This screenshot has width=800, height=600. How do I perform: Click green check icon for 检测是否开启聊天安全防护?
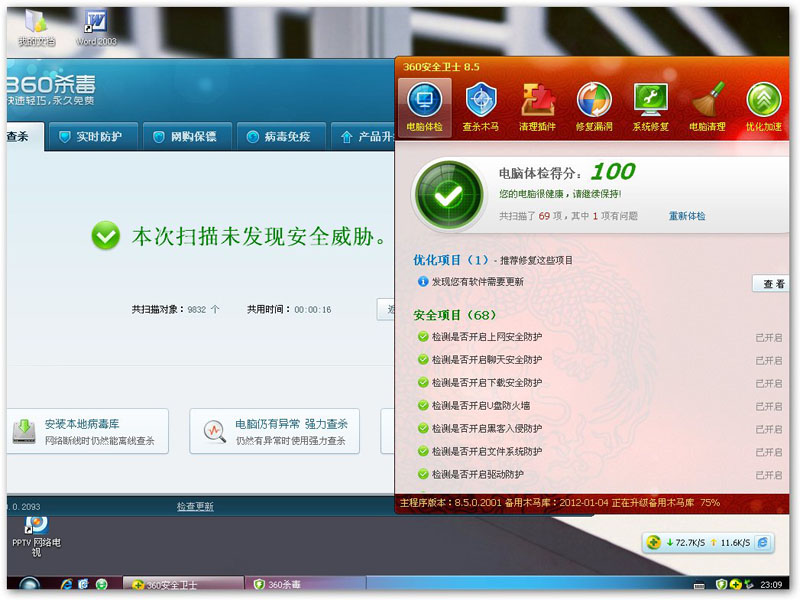point(422,360)
